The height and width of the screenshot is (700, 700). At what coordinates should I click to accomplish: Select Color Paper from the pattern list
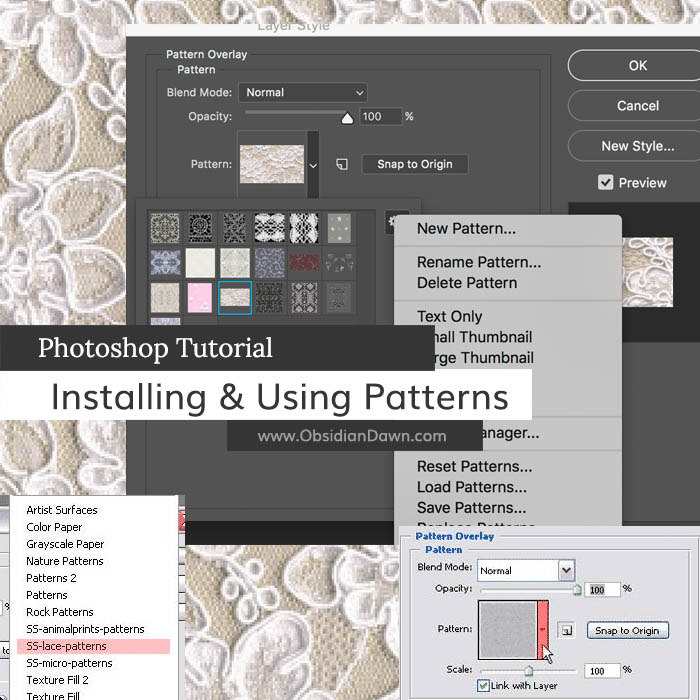coord(54,527)
